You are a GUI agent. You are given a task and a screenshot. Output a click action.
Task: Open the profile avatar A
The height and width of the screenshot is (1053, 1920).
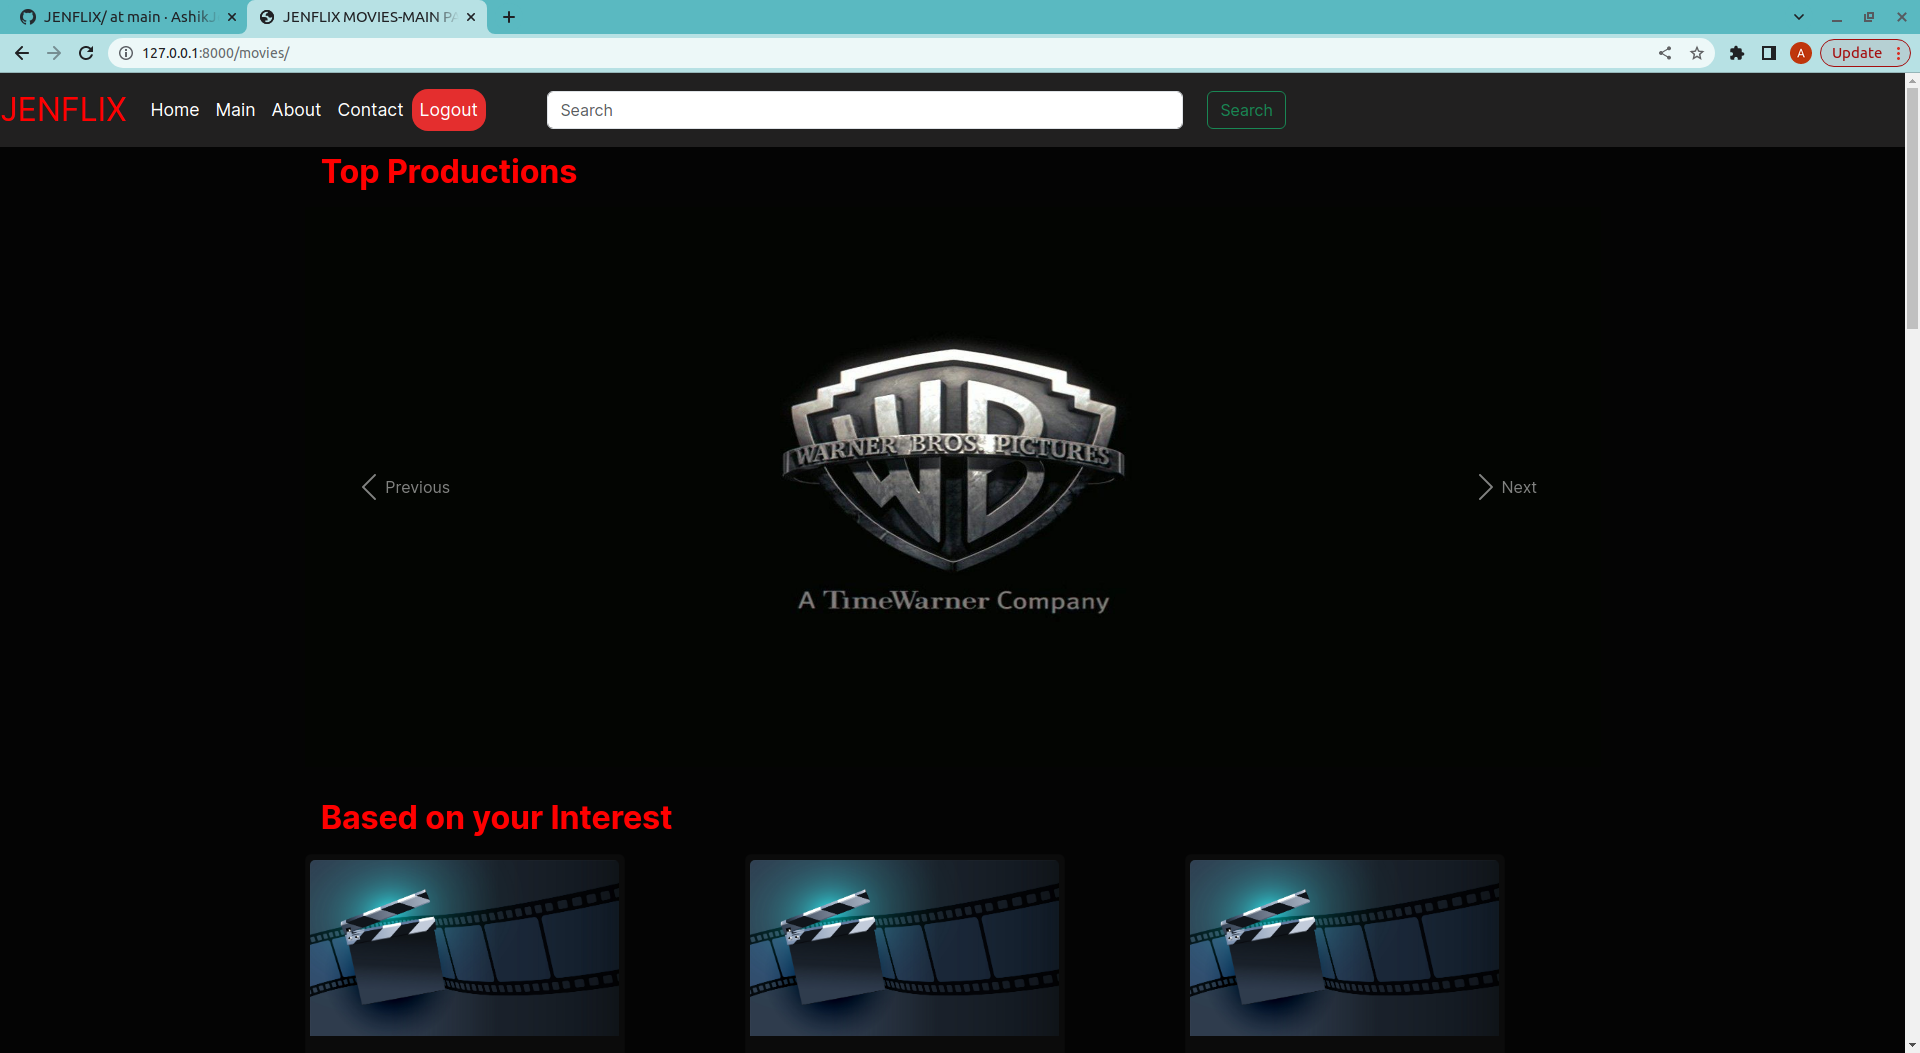pos(1801,53)
